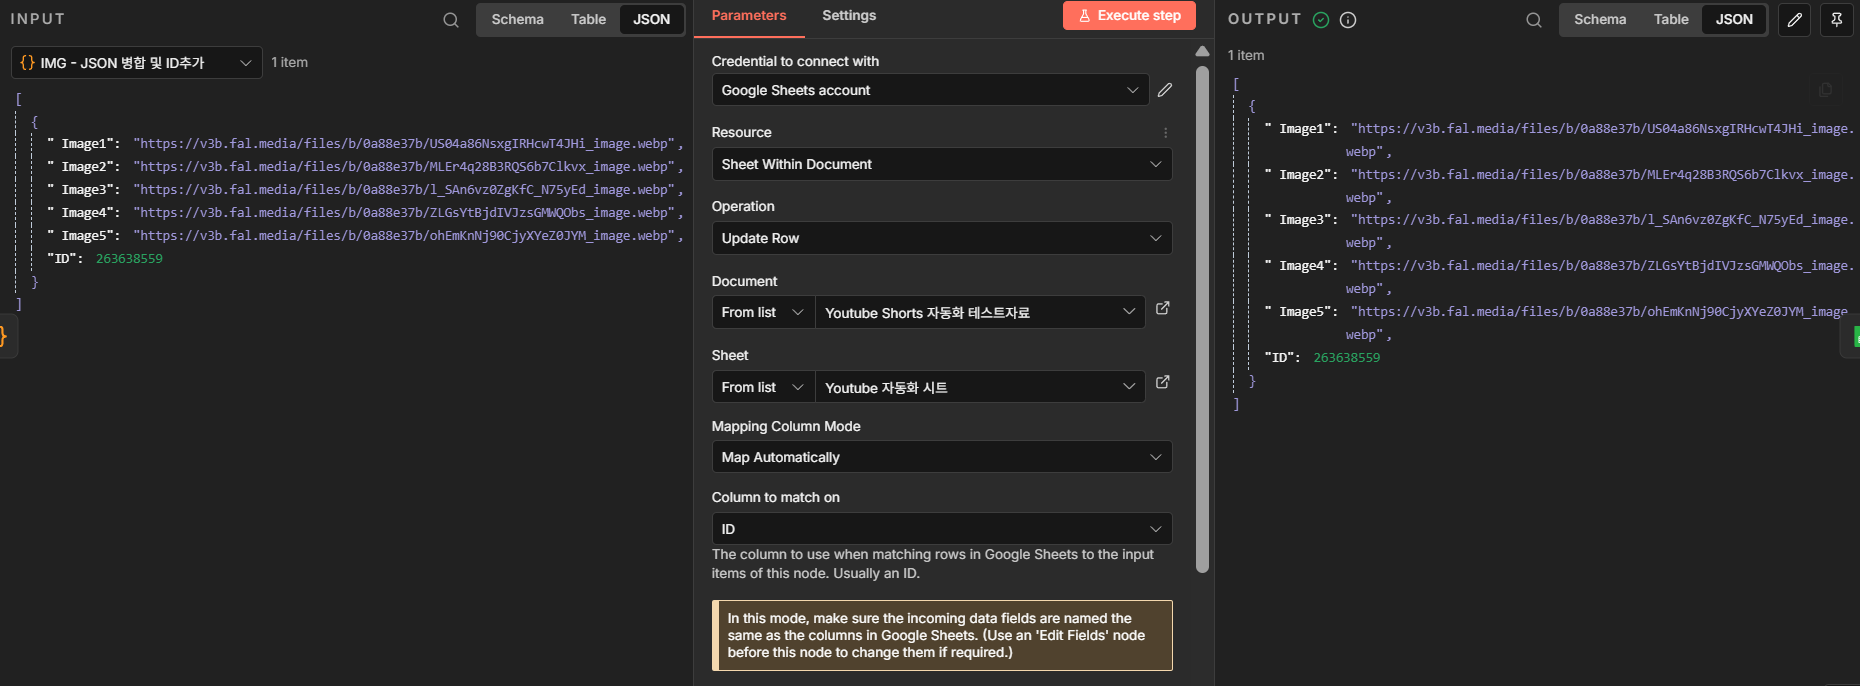Edit the Google Sheets credential
The width and height of the screenshot is (1860, 686).
coord(1165,90)
